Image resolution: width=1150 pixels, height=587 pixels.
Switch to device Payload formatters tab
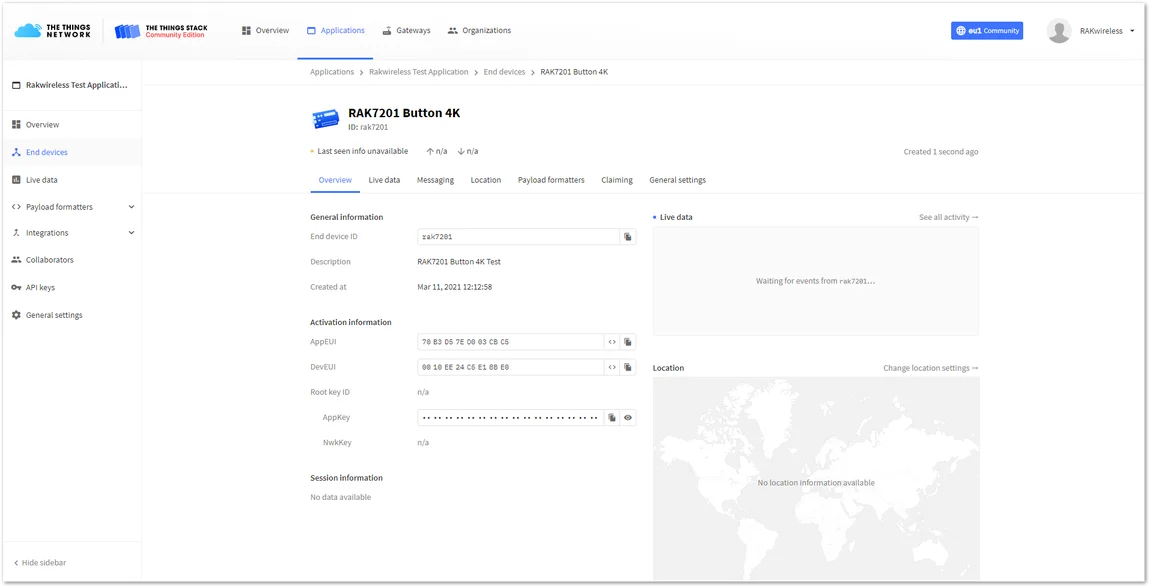tap(552, 180)
